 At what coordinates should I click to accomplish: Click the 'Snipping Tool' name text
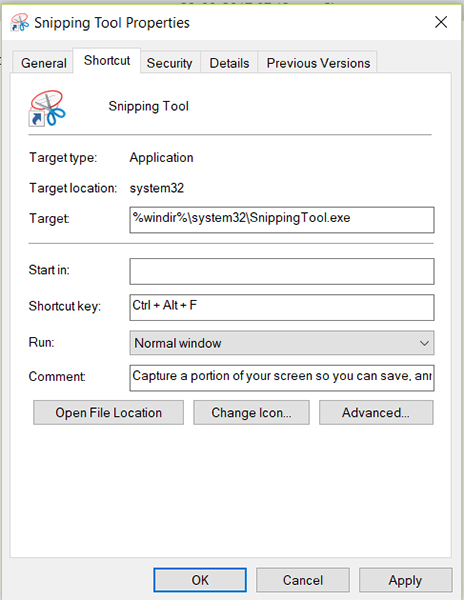[x=148, y=106]
